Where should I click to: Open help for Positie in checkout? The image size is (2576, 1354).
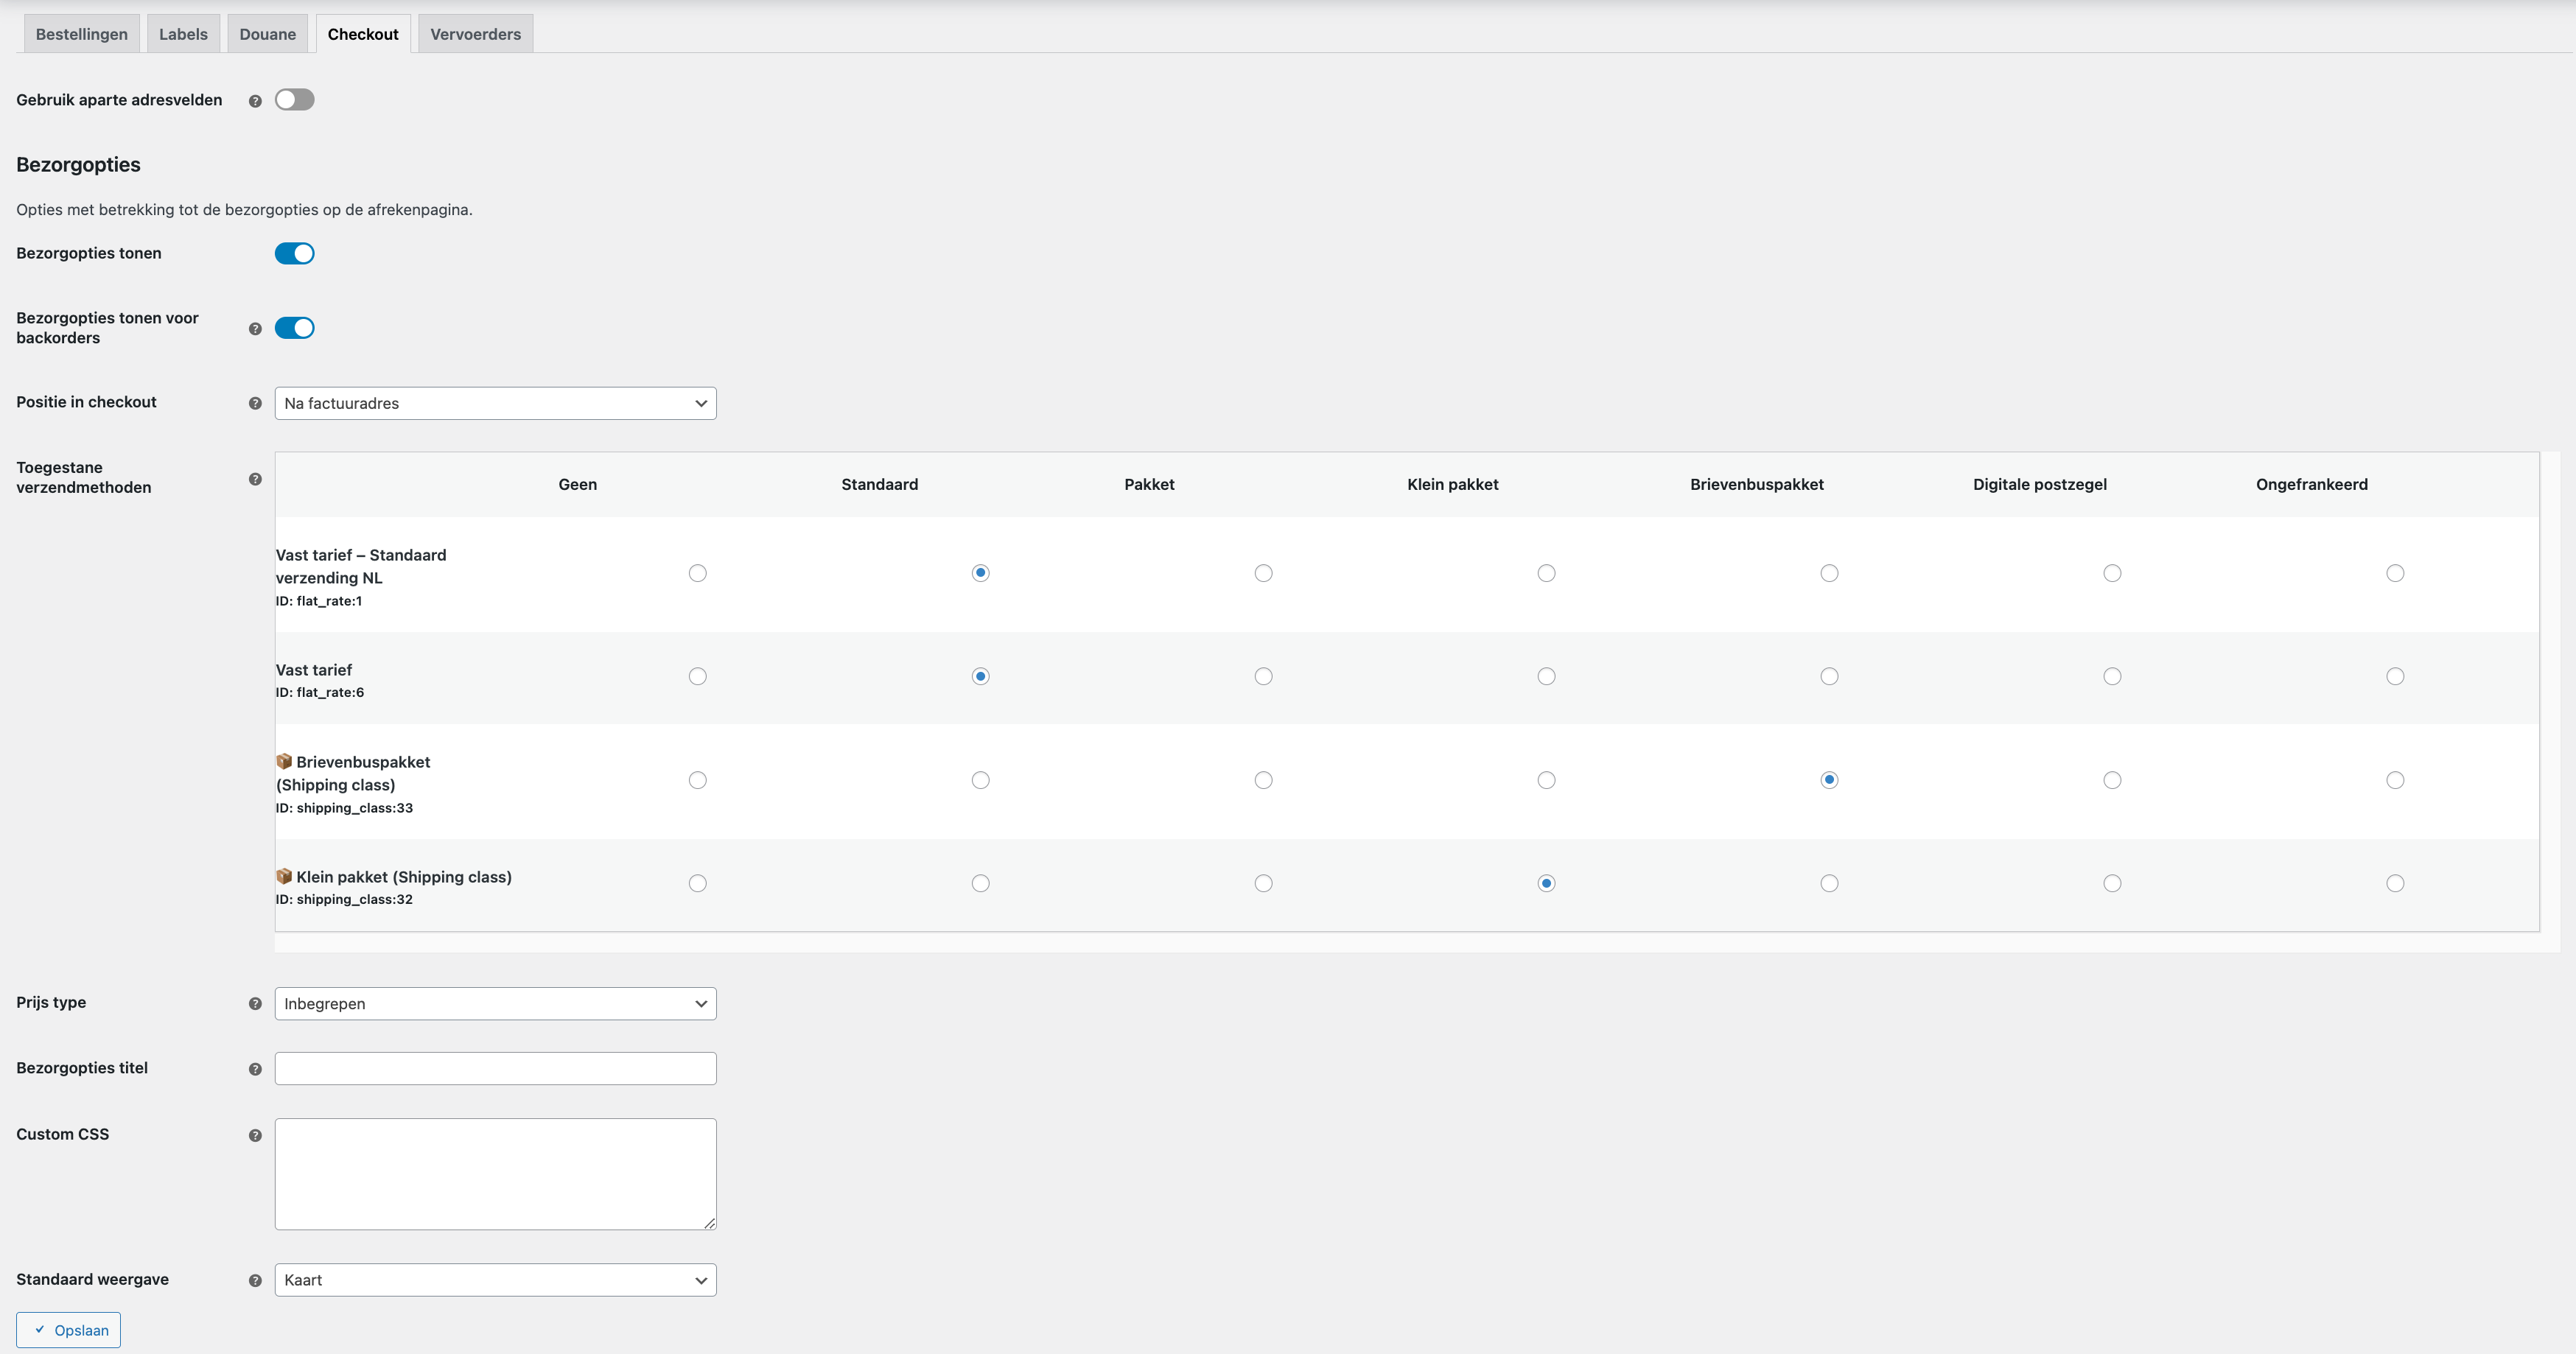click(x=255, y=404)
